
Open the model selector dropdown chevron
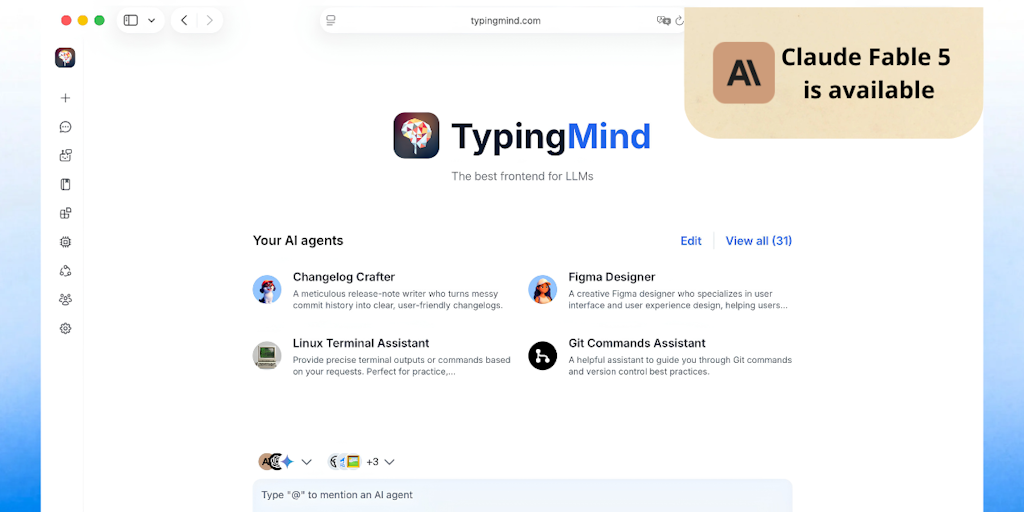tap(306, 462)
